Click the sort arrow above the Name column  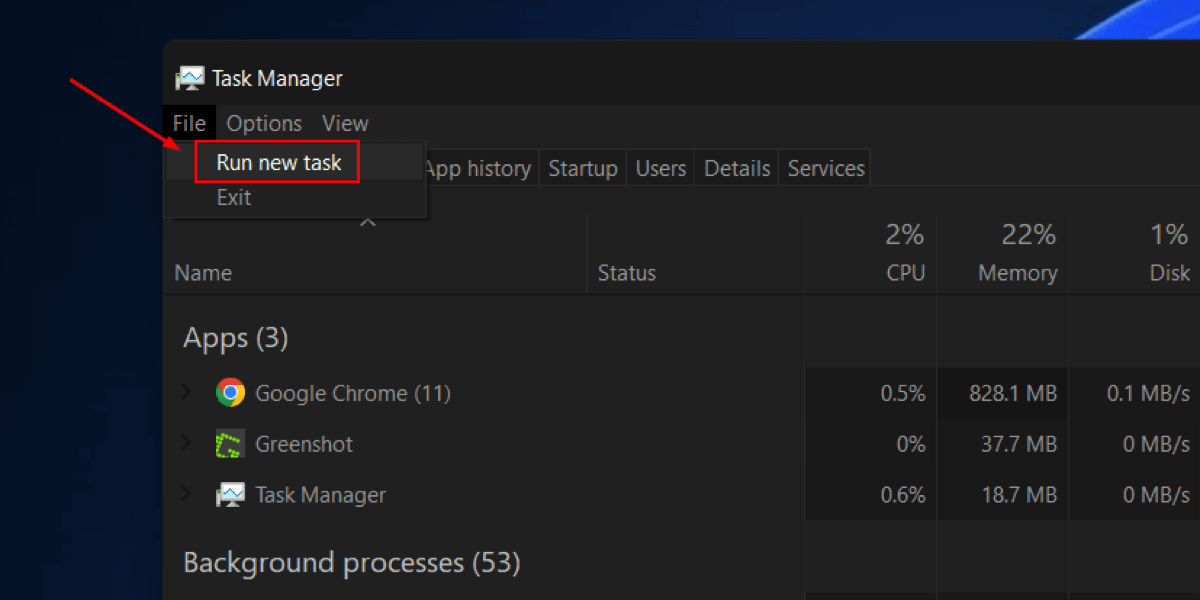pyautogui.click(x=367, y=220)
